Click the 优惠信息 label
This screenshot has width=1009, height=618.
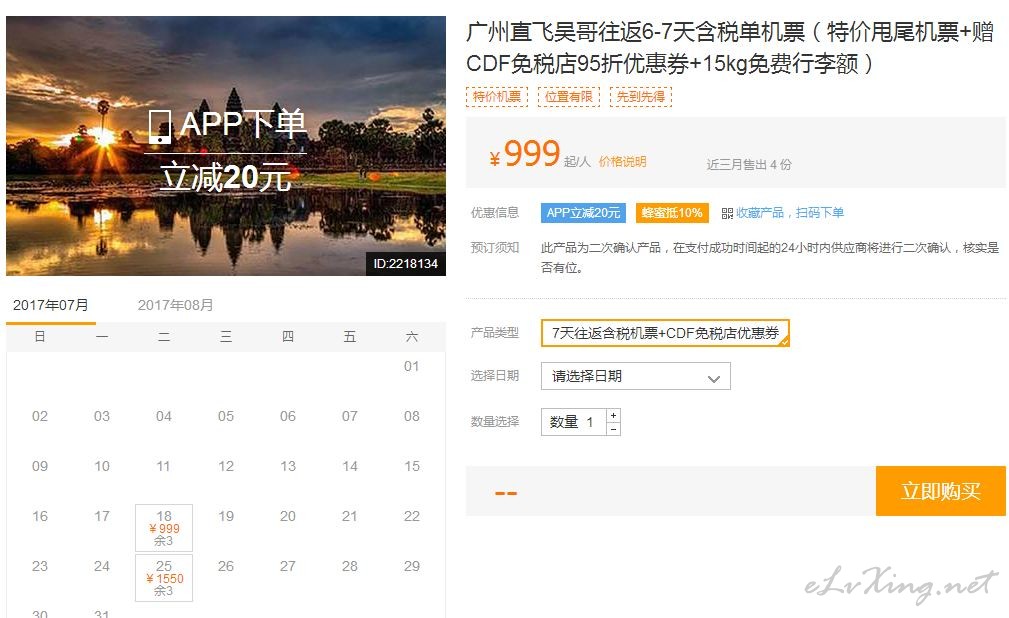(495, 213)
